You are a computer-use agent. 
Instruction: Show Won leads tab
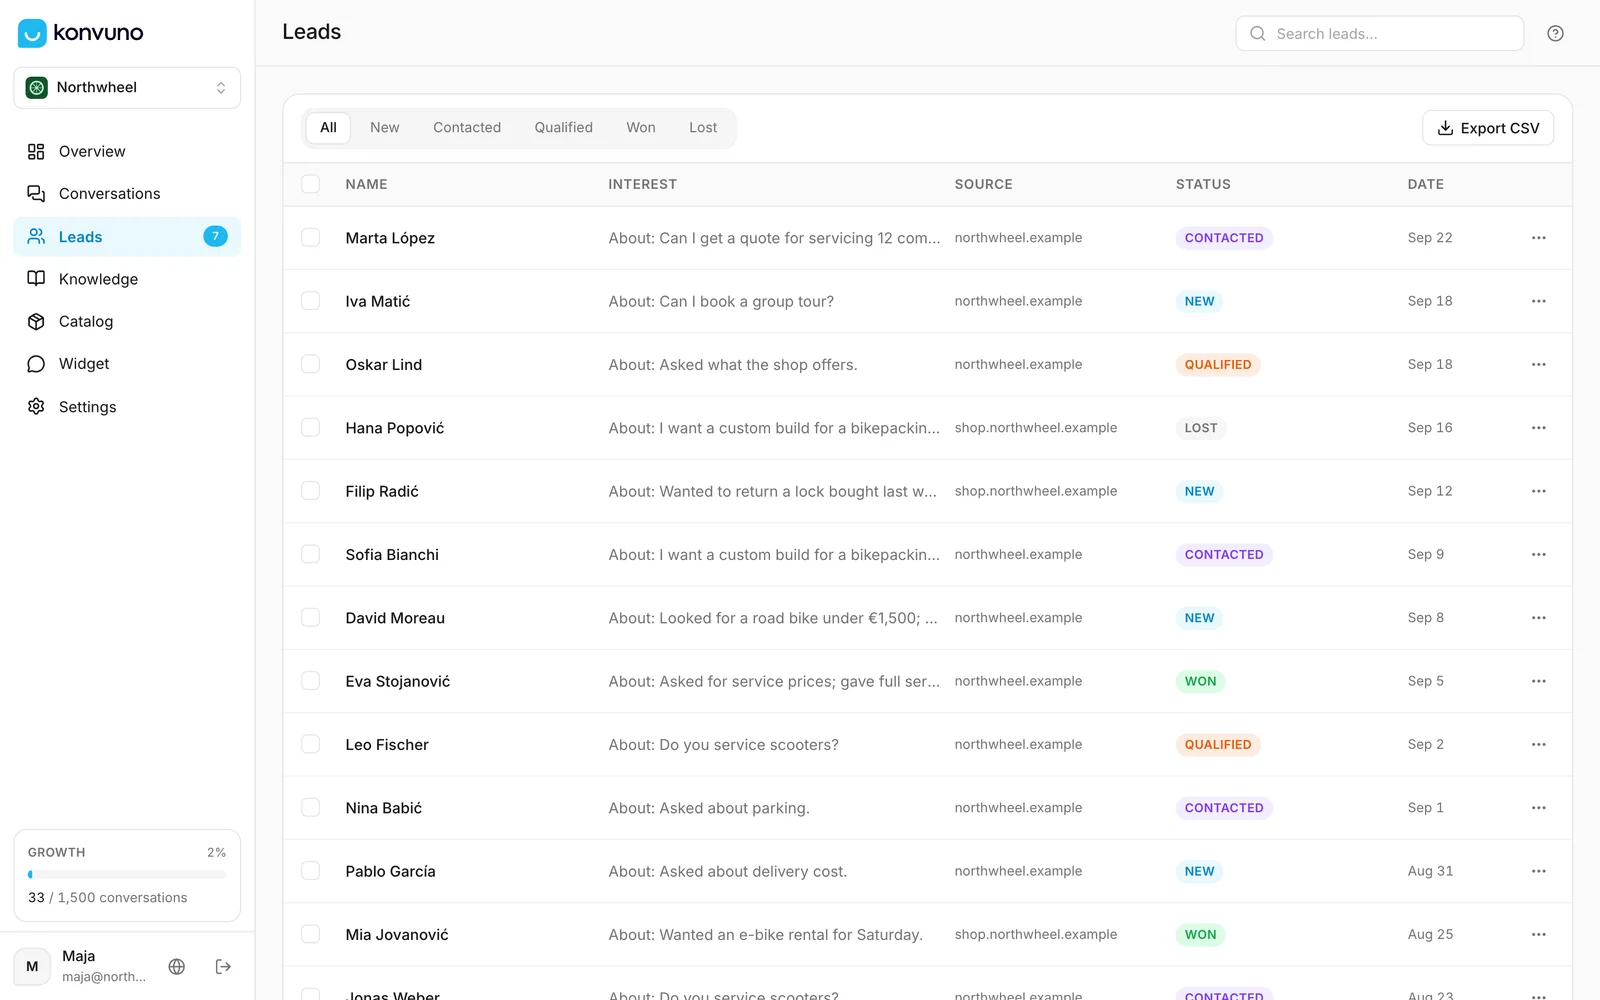point(641,128)
